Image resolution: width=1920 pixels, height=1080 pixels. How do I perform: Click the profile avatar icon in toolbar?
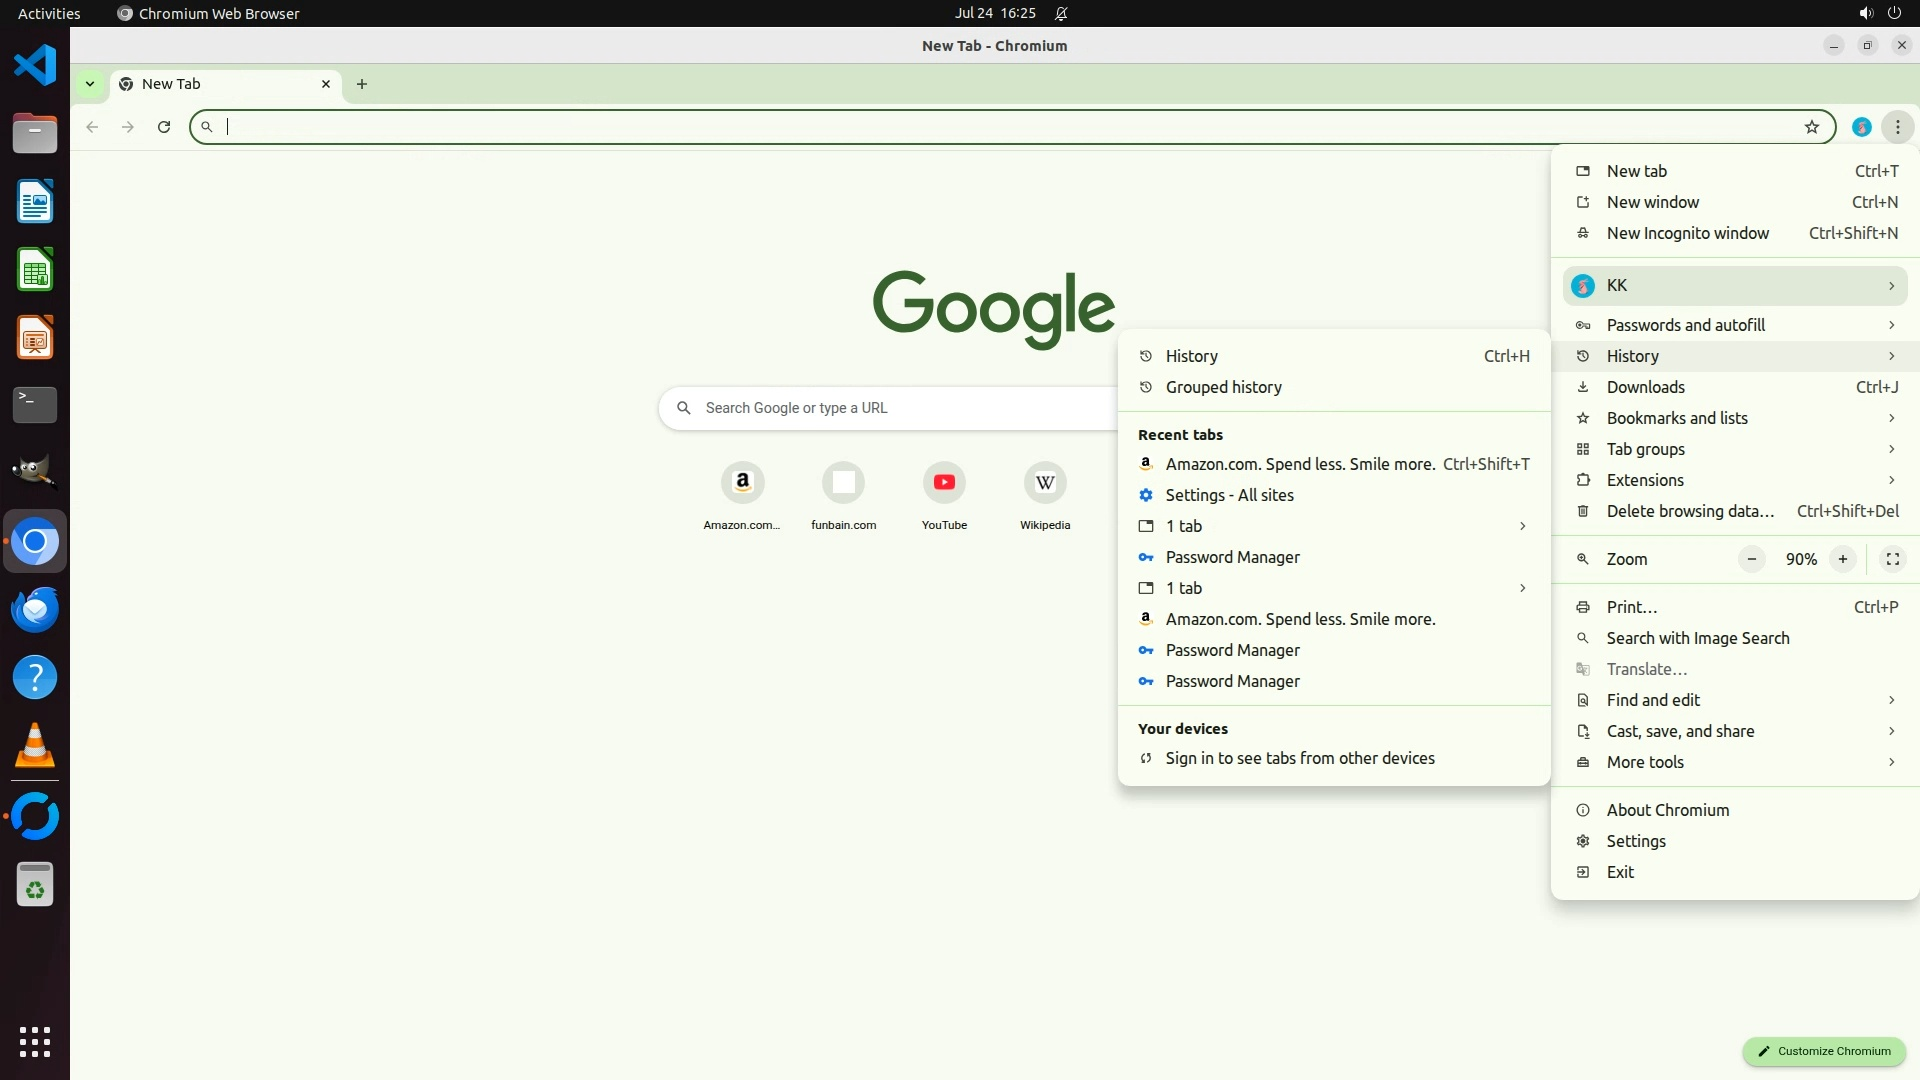(1861, 127)
